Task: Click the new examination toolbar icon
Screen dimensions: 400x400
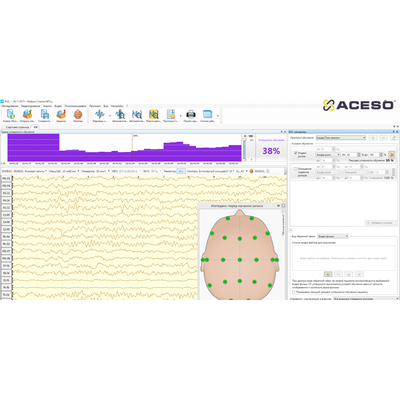Action: (x=10, y=114)
